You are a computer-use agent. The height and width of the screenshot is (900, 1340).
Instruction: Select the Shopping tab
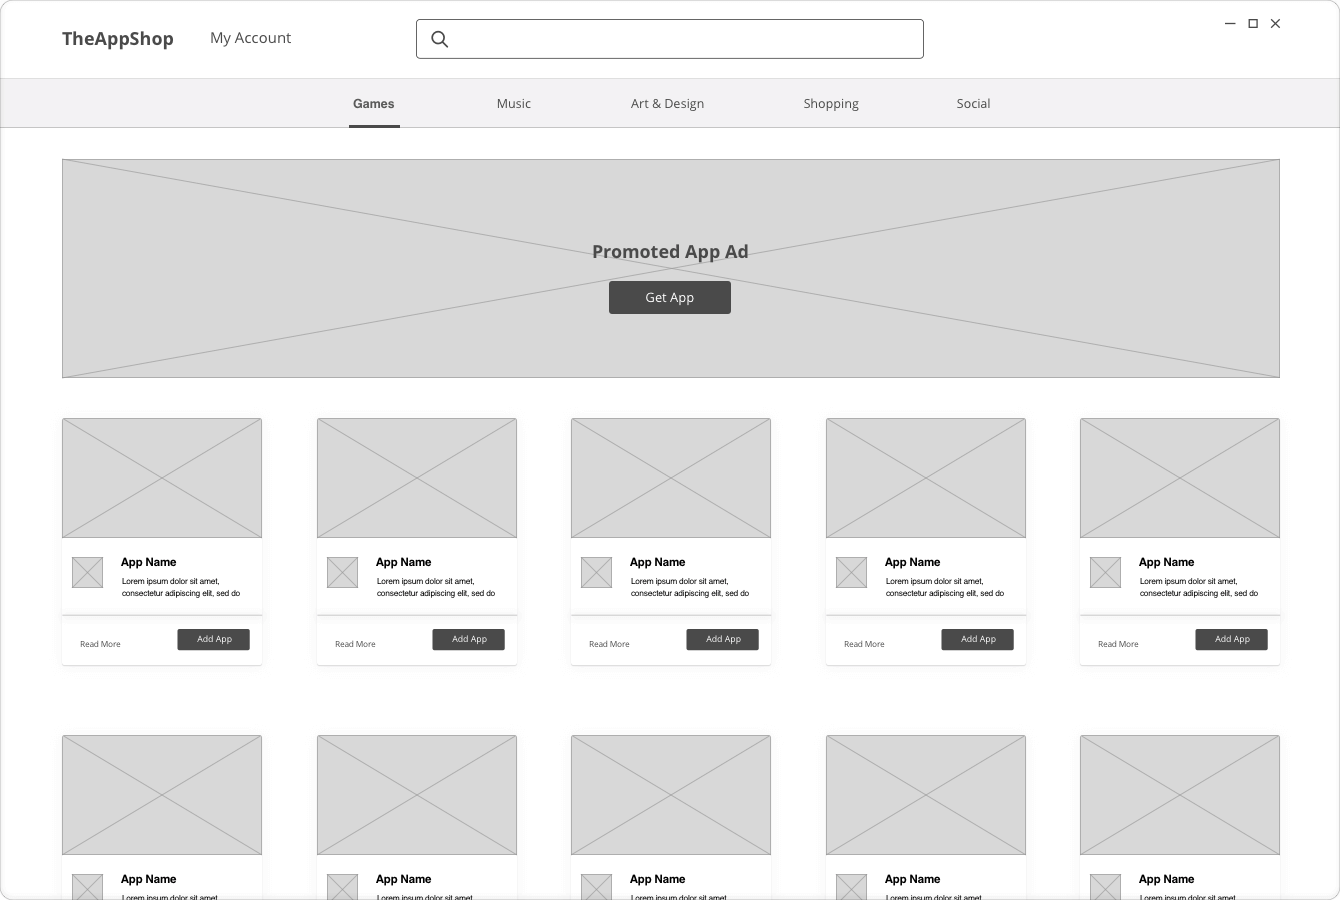point(831,104)
